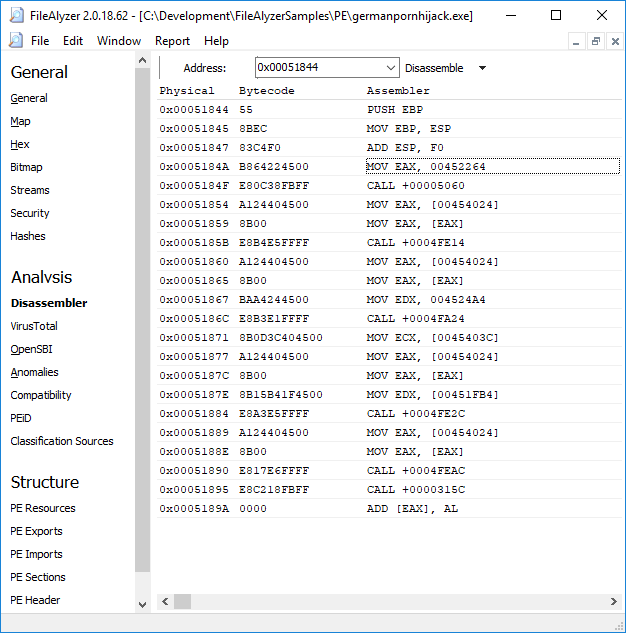626x633 pixels.
Task: Select MOV ECX, [0045403C] instruction
Action: click(x=433, y=337)
